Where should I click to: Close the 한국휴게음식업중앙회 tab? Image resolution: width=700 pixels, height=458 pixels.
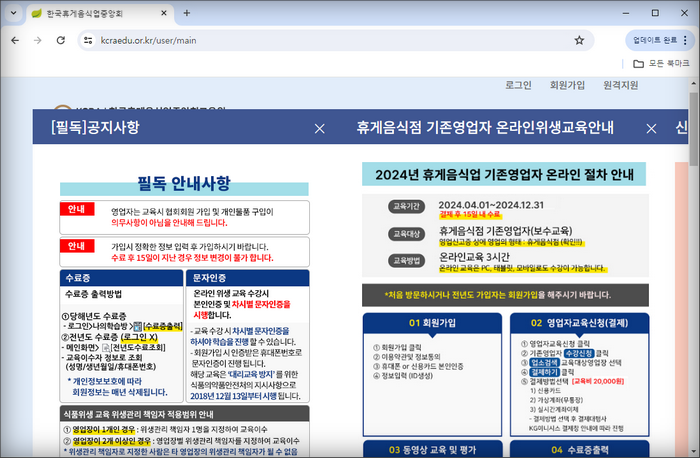(x=164, y=13)
